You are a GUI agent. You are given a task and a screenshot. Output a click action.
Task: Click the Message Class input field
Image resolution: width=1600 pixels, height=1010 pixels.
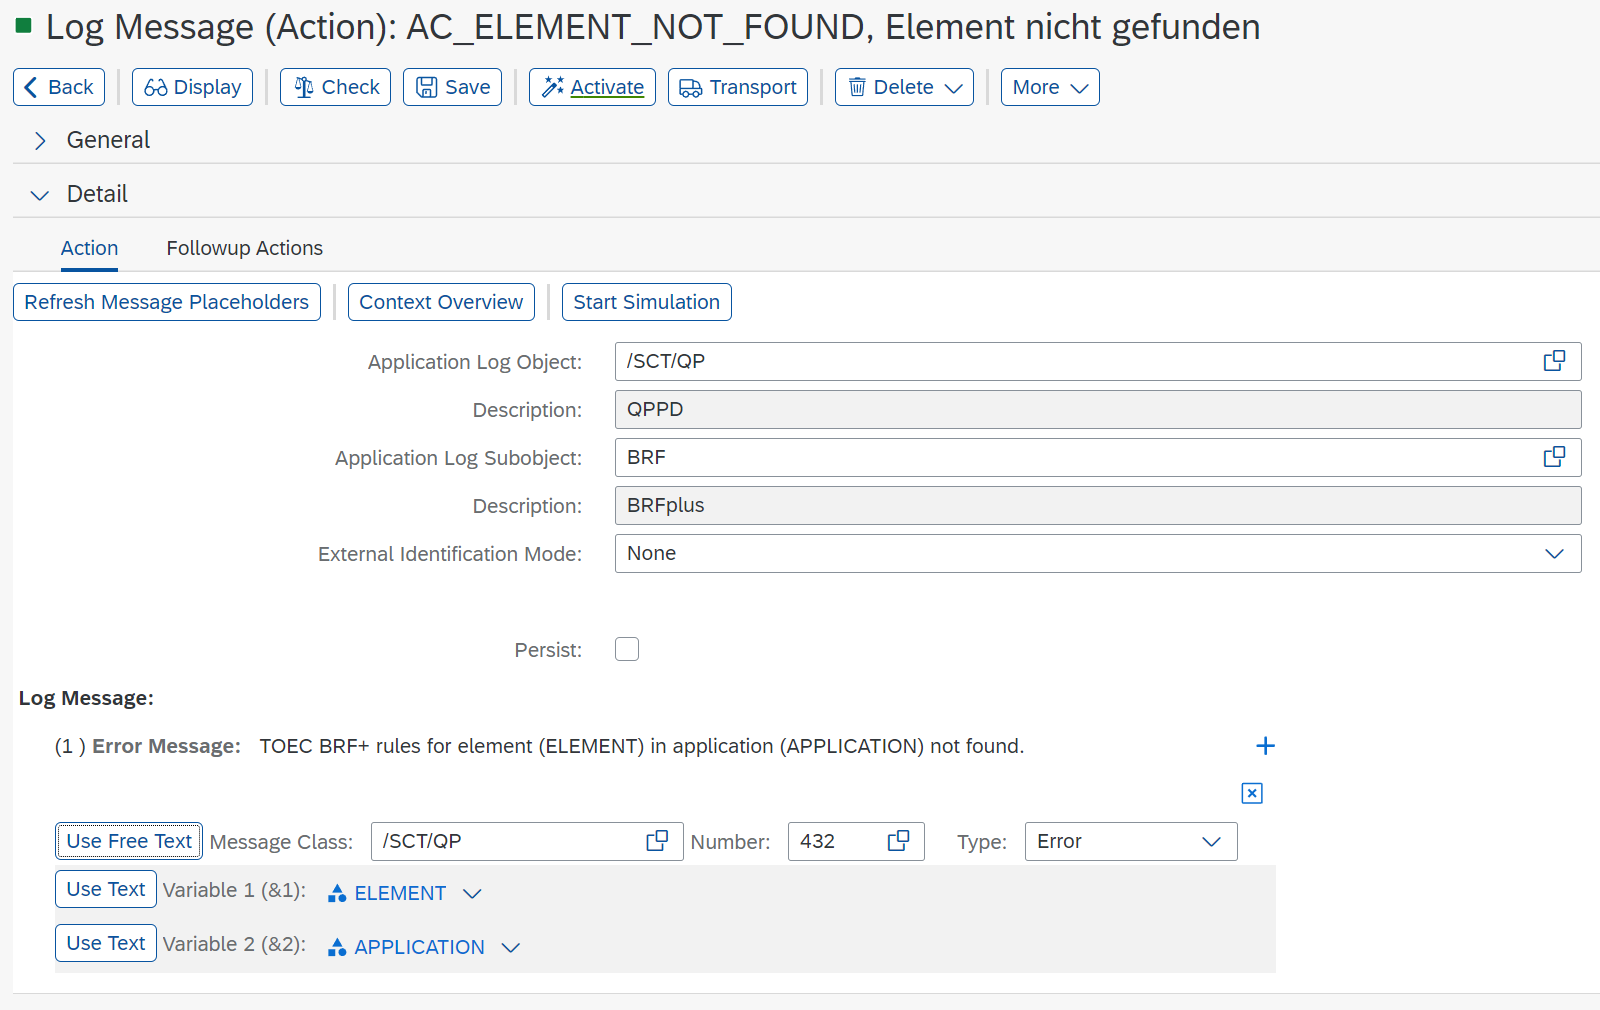[x=505, y=841]
